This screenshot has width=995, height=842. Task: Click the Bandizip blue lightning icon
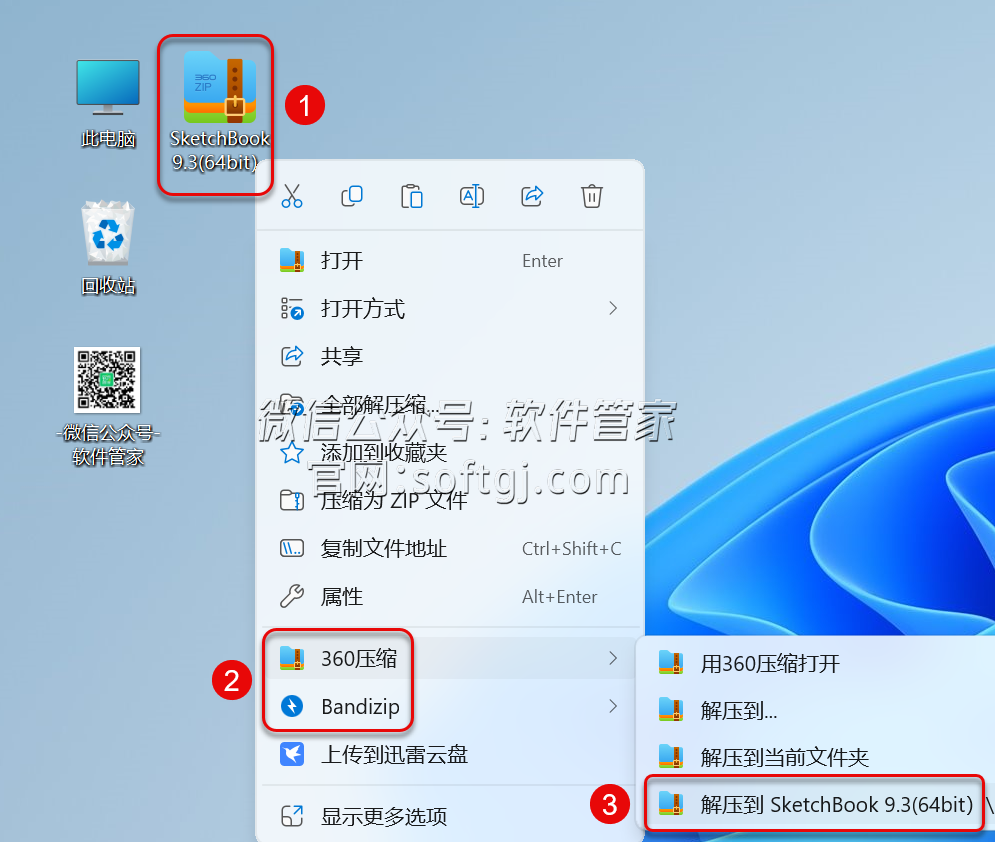pos(292,706)
